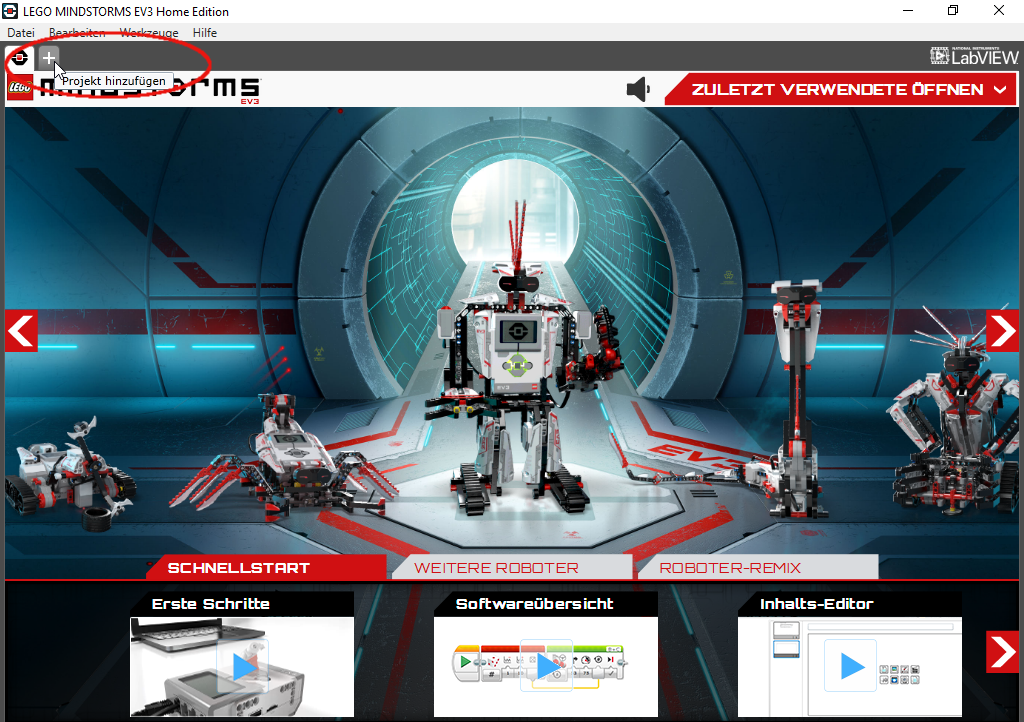This screenshot has width=1024, height=722.
Task: Show next robot with right arrow
Action: (x=1002, y=331)
